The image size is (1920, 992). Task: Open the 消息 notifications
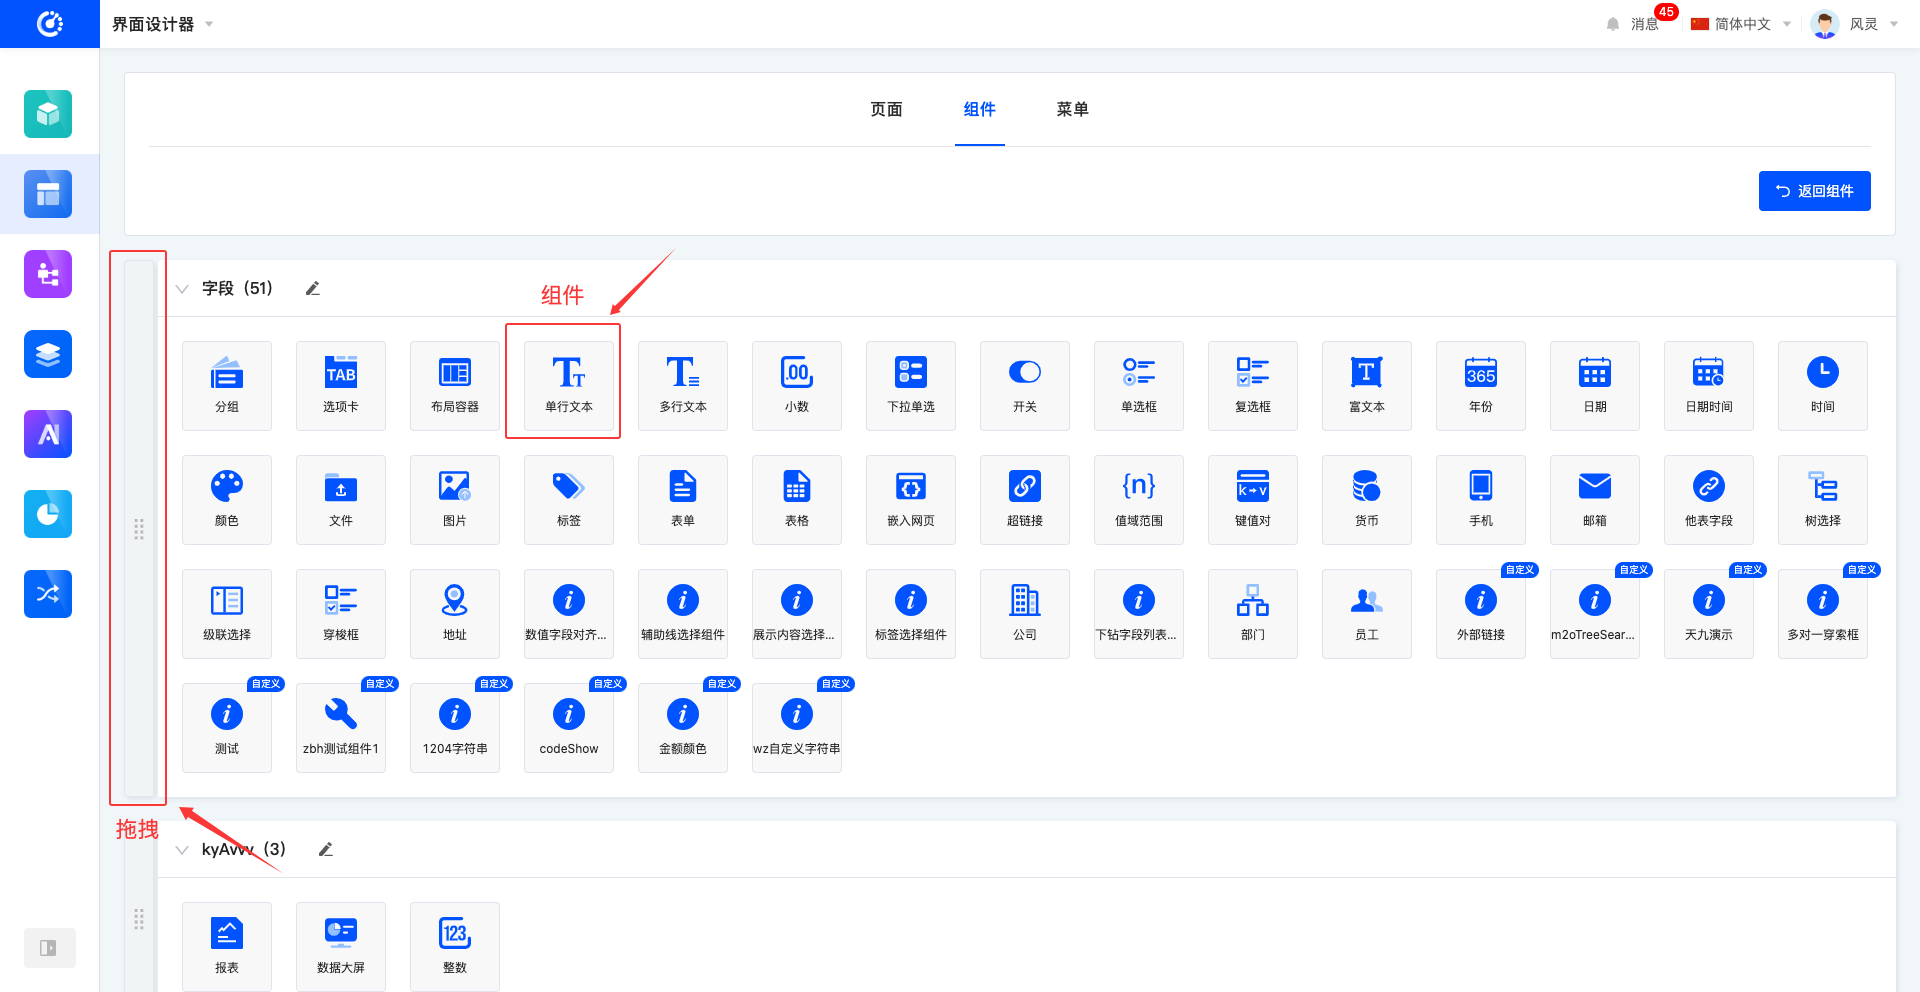tap(1633, 24)
